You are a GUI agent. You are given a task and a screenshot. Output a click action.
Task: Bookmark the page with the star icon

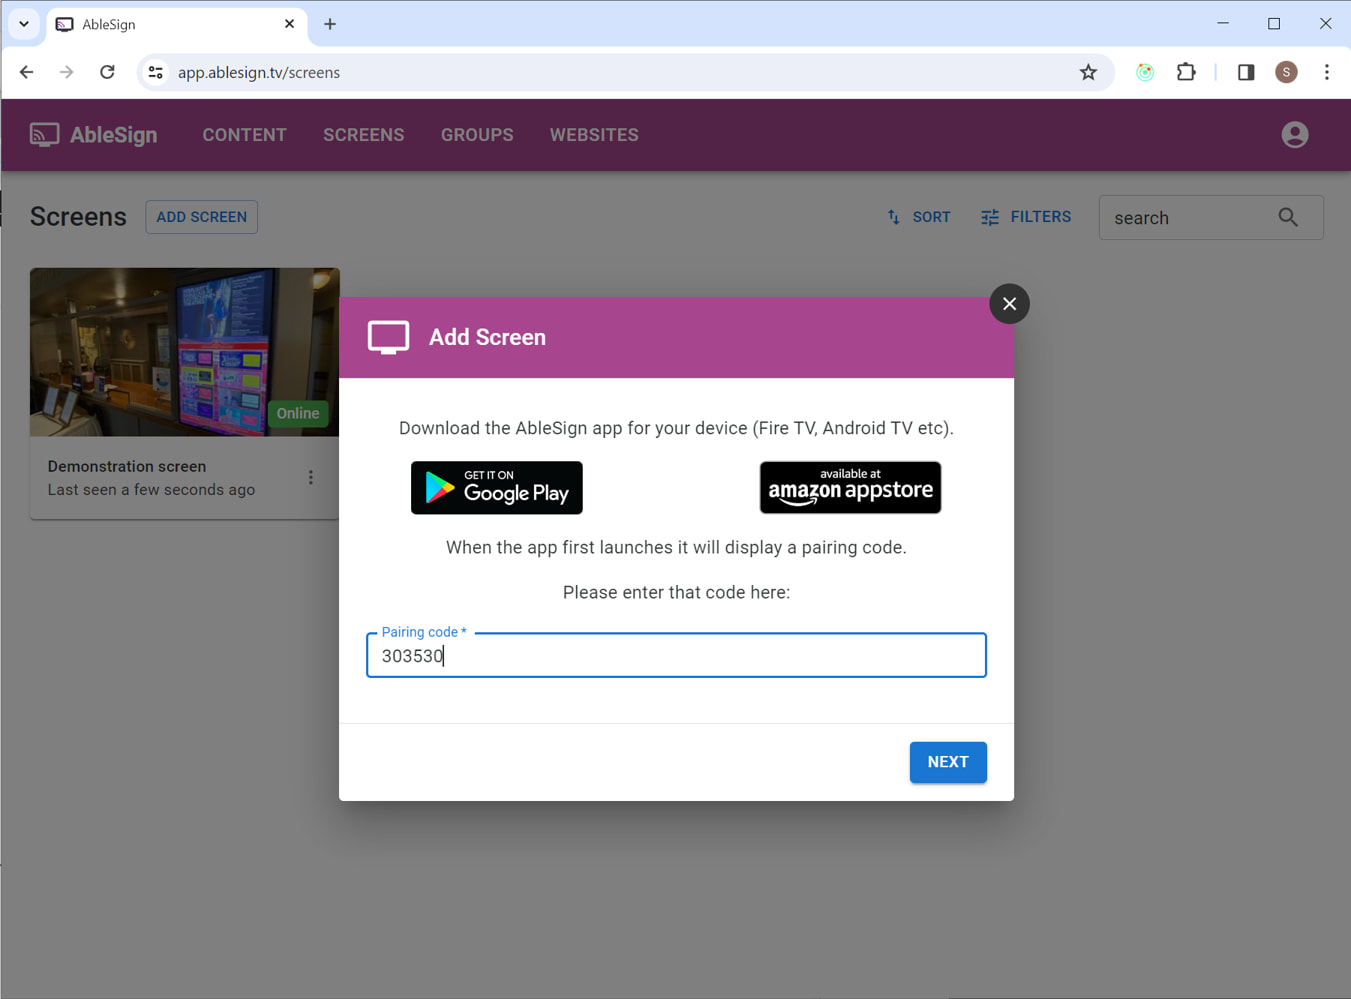(x=1088, y=72)
